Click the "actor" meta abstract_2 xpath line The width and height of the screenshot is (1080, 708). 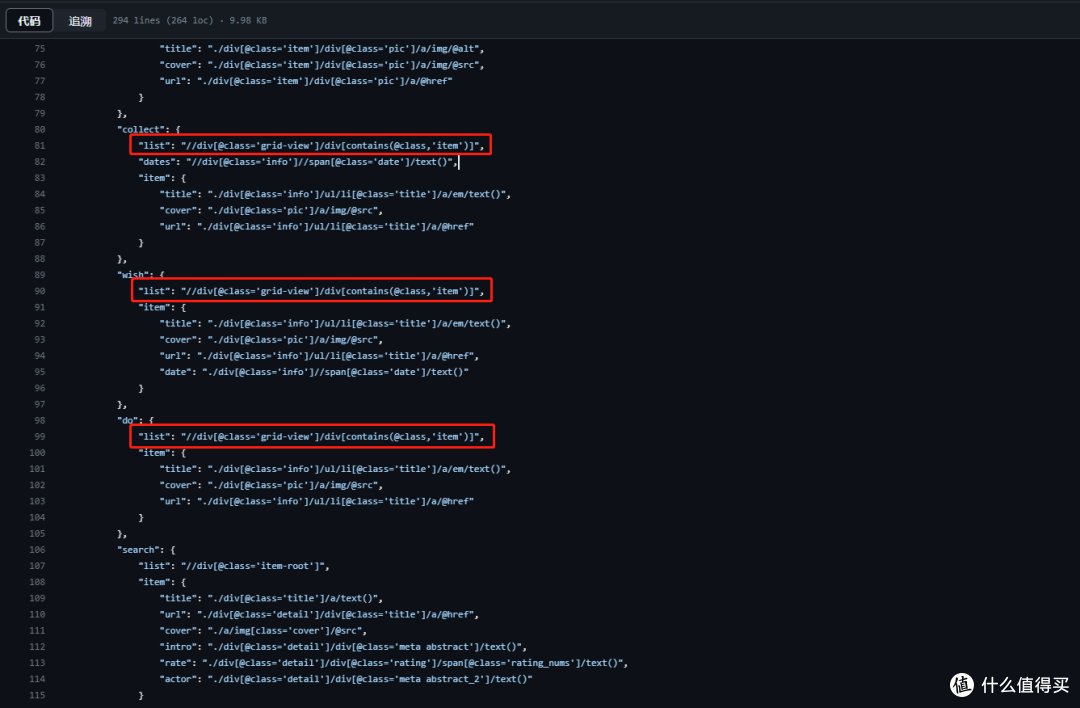pyautogui.click(x=346, y=679)
